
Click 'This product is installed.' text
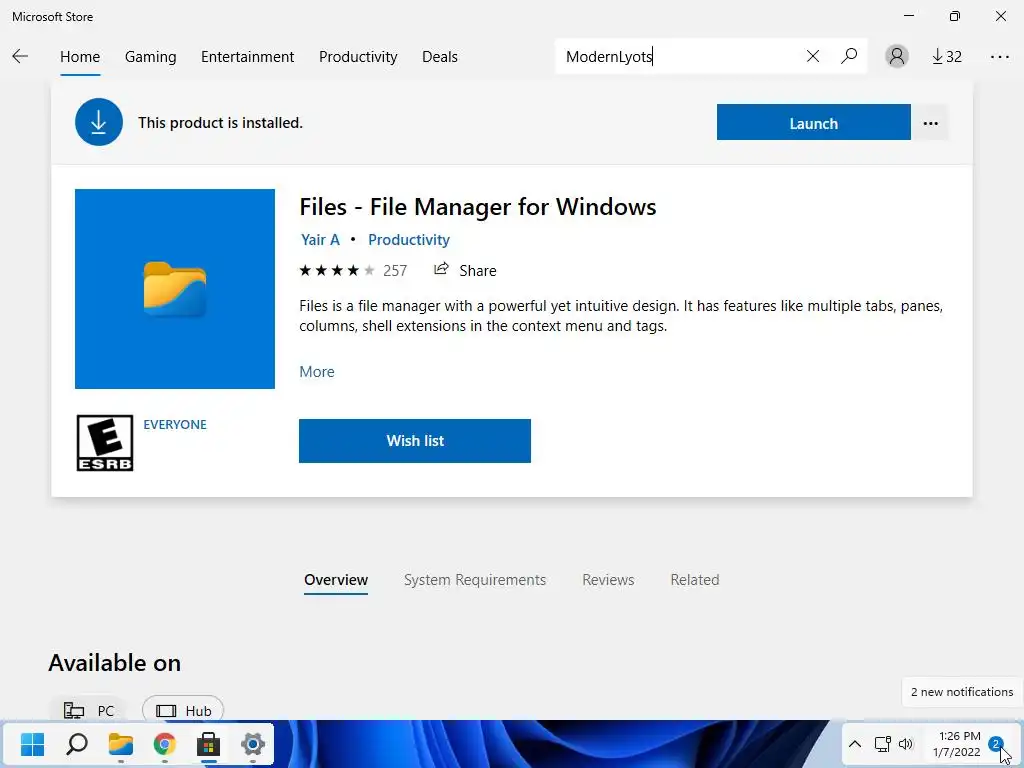(x=220, y=123)
